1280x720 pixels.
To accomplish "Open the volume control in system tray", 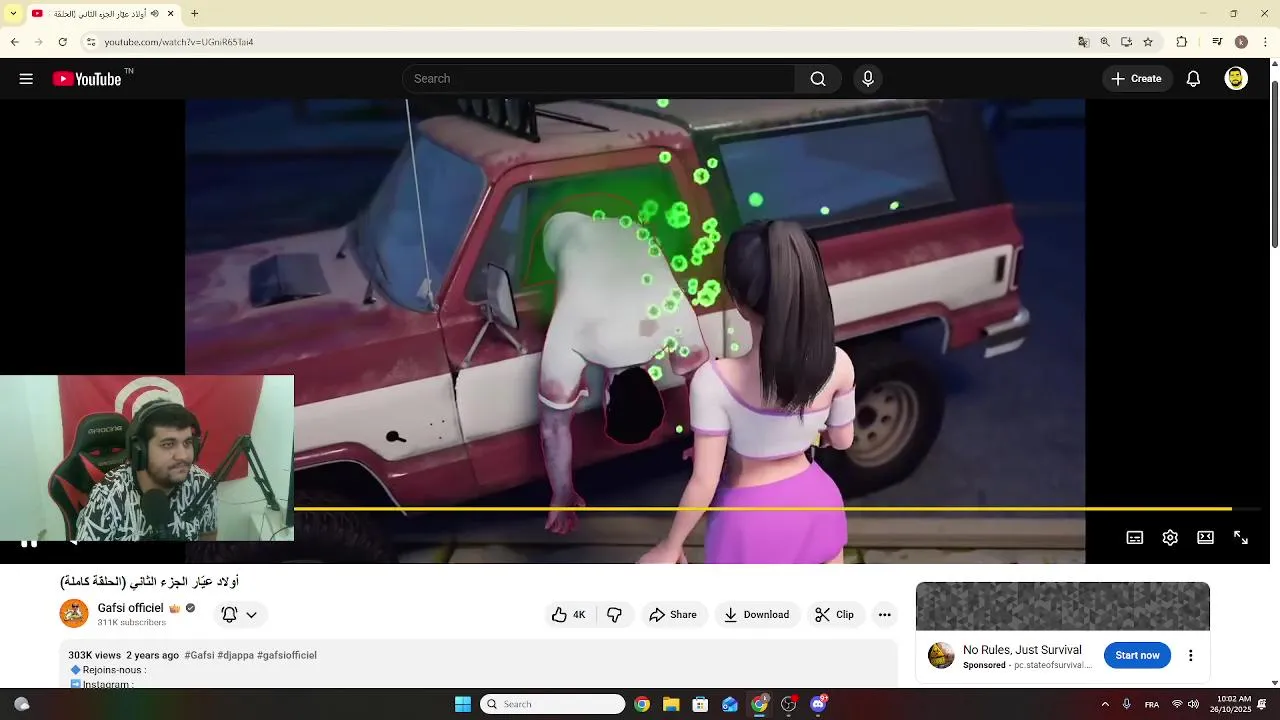I will pyautogui.click(x=1193, y=704).
